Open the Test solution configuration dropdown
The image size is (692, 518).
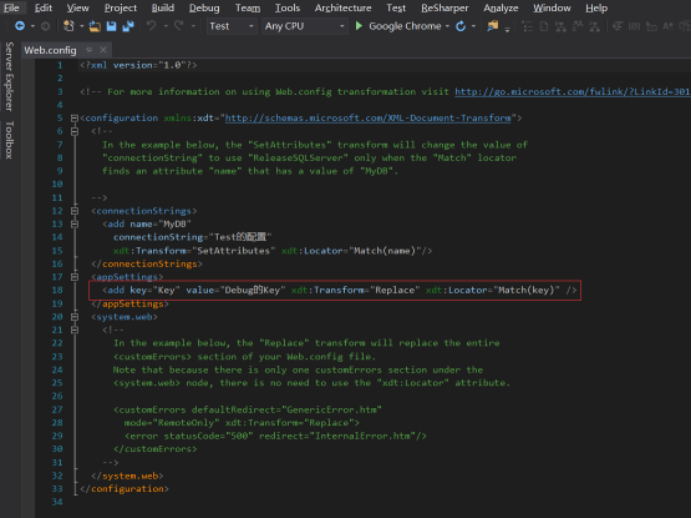(x=231, y=26)
